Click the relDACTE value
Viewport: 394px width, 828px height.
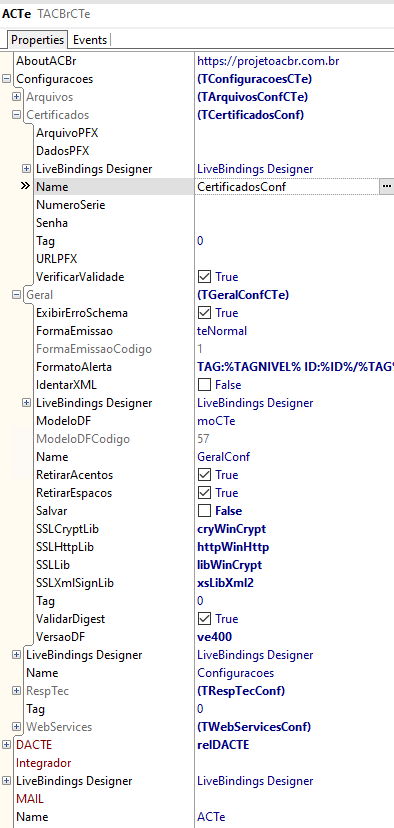tap(223, 745)
